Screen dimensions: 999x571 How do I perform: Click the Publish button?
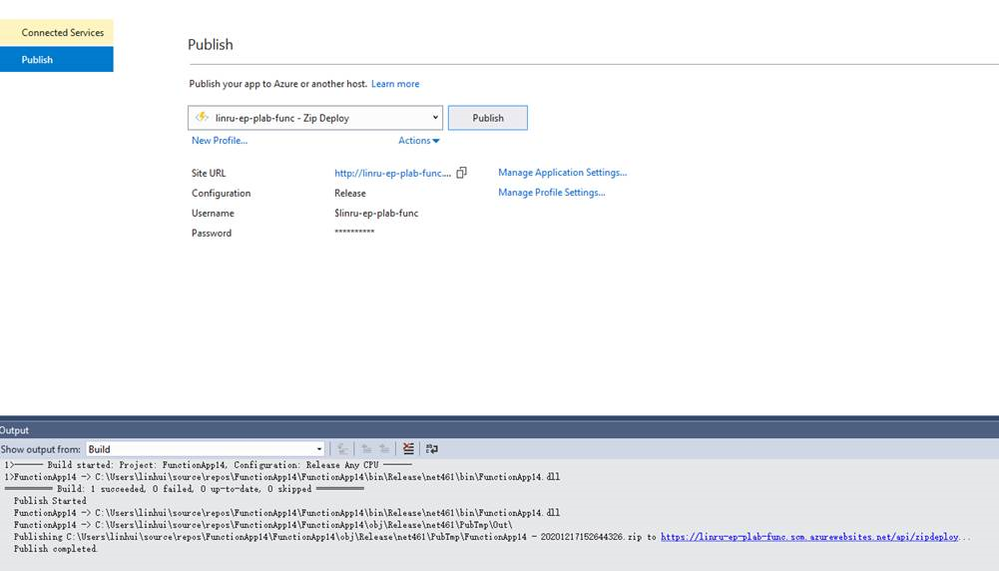[488, 118]
